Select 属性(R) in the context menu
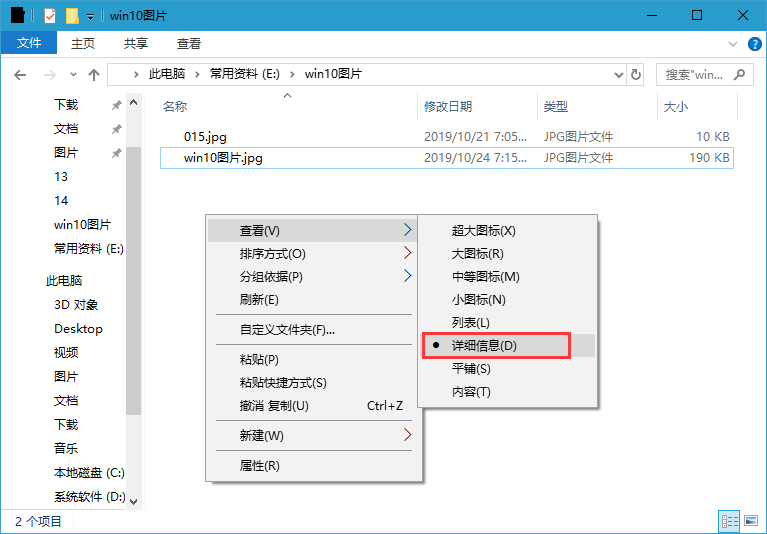The height and width of the screenshot is (534, 767). pos(259,466)
